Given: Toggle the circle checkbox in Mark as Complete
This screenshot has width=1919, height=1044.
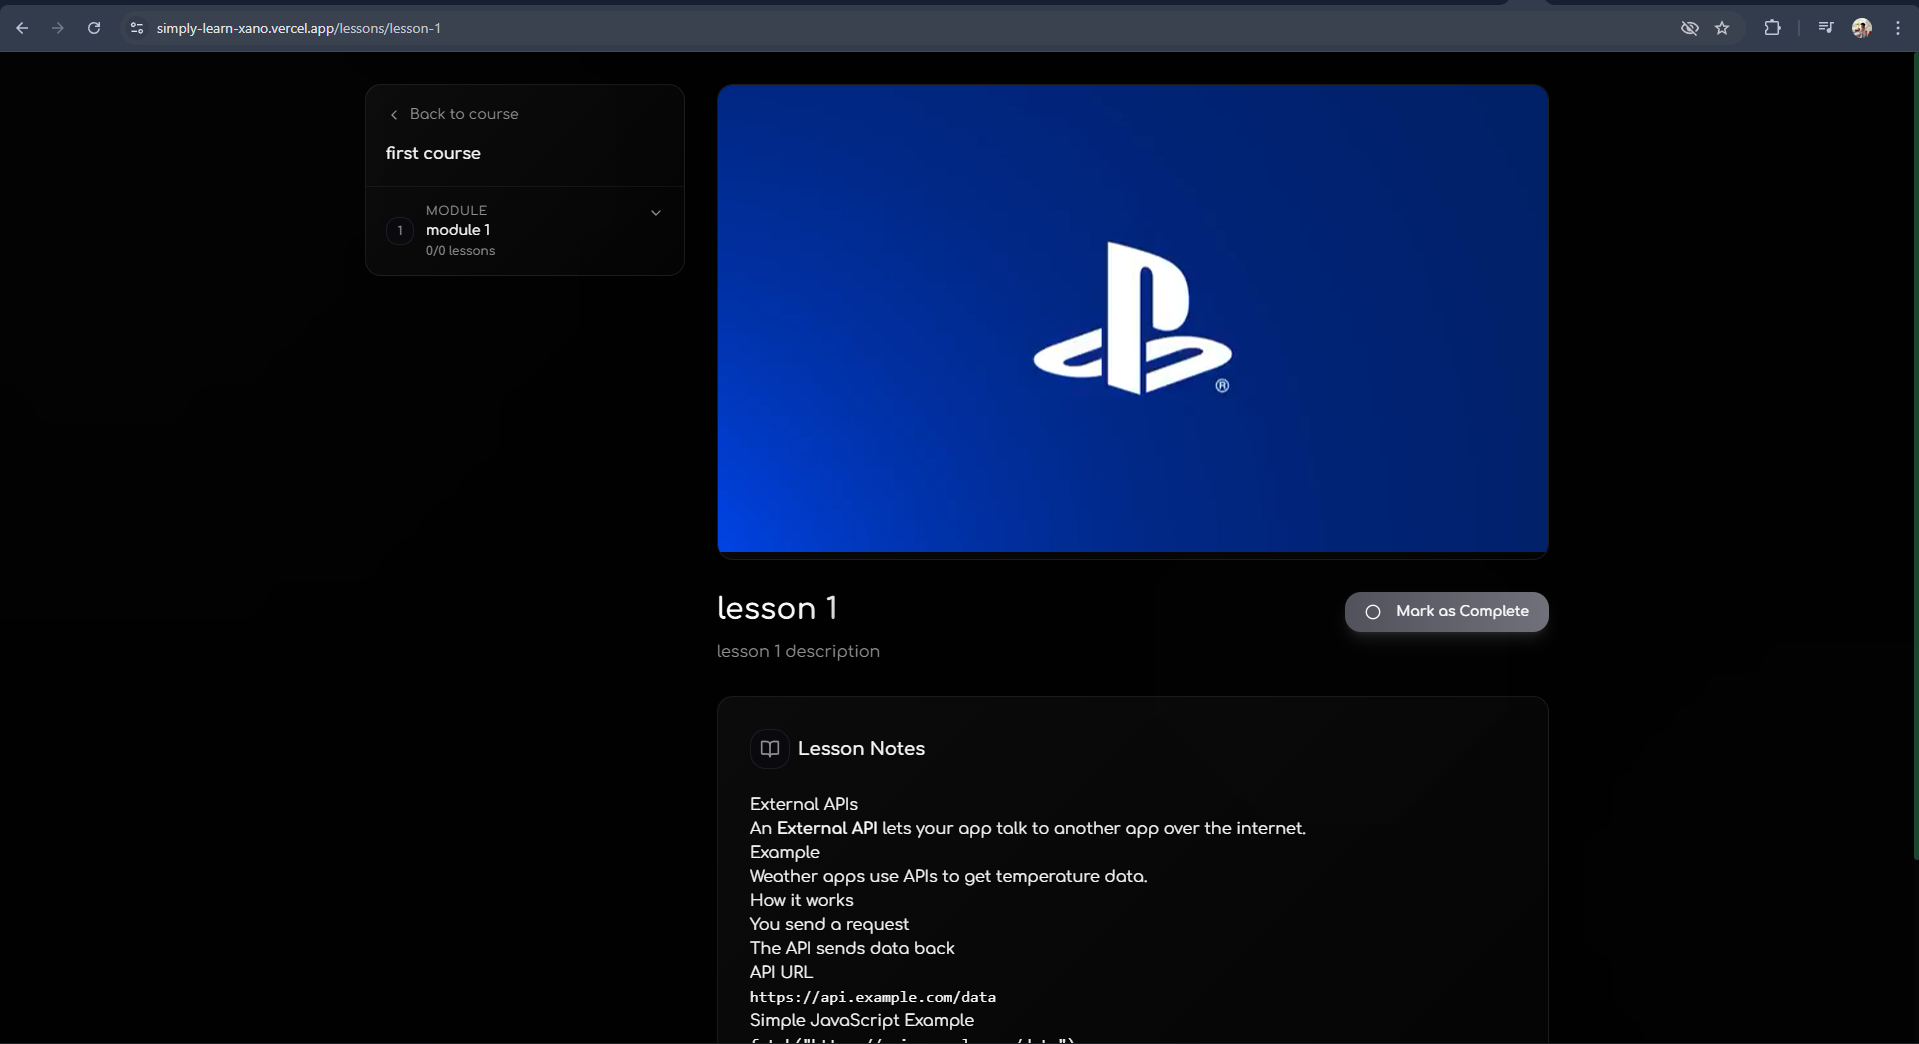Looking at the screenshot, I should 1373,612.
